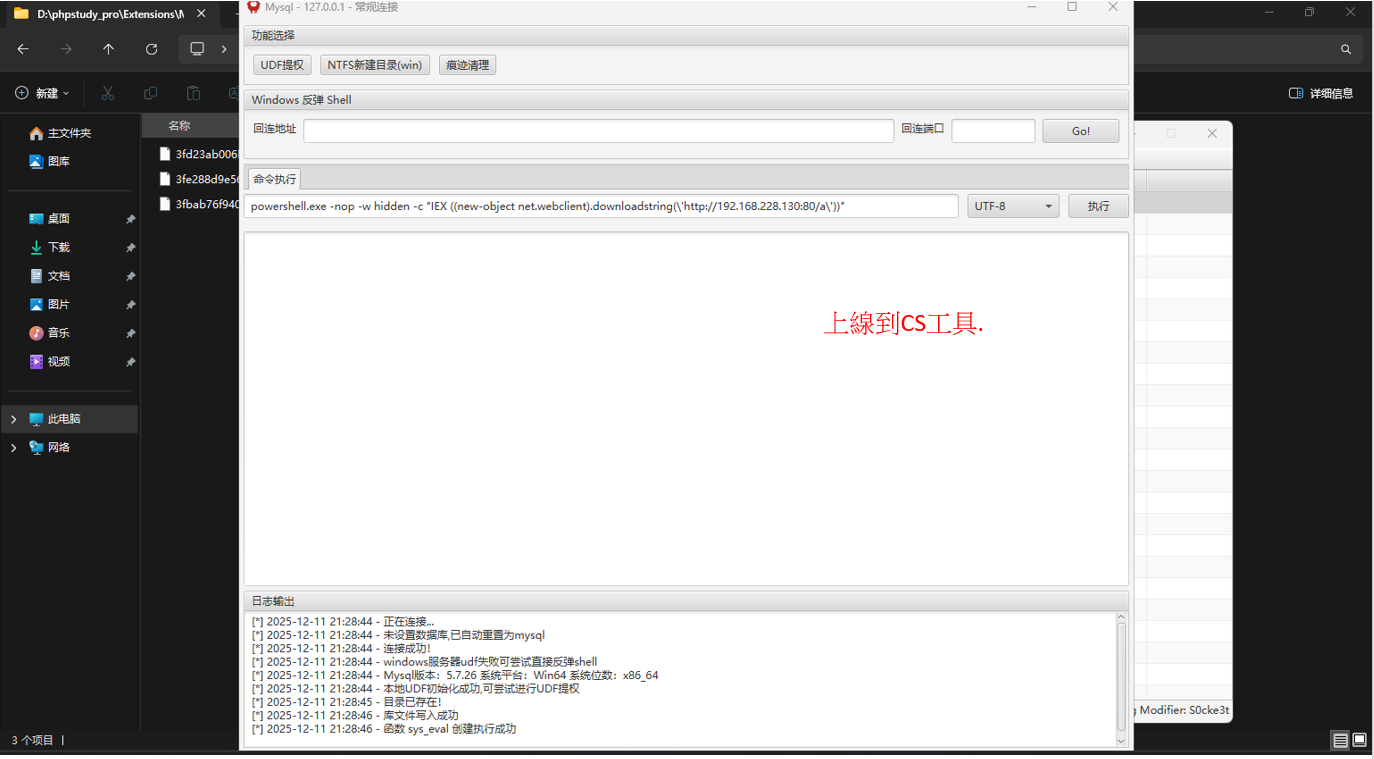Close the D:\phpstudy_pro Explorer tab
Viewport: 1374px width, 759px height.
202,14
